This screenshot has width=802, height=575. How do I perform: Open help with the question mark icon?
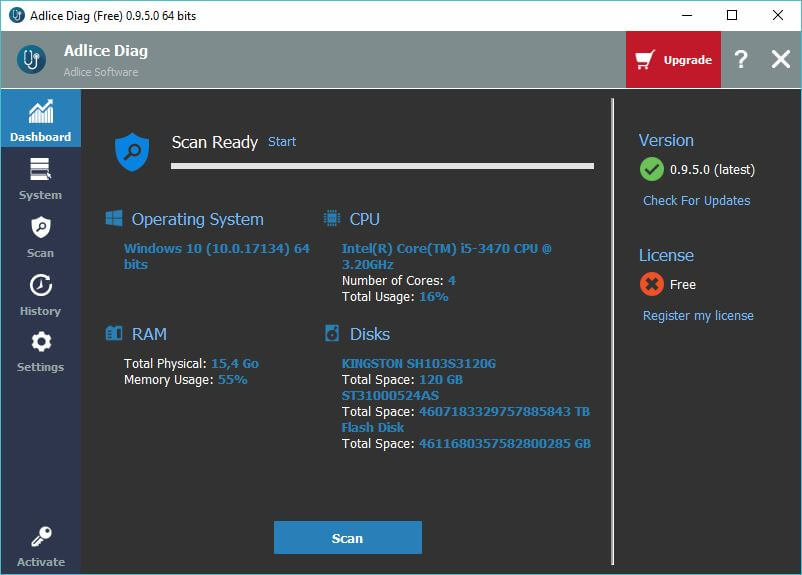740,60
